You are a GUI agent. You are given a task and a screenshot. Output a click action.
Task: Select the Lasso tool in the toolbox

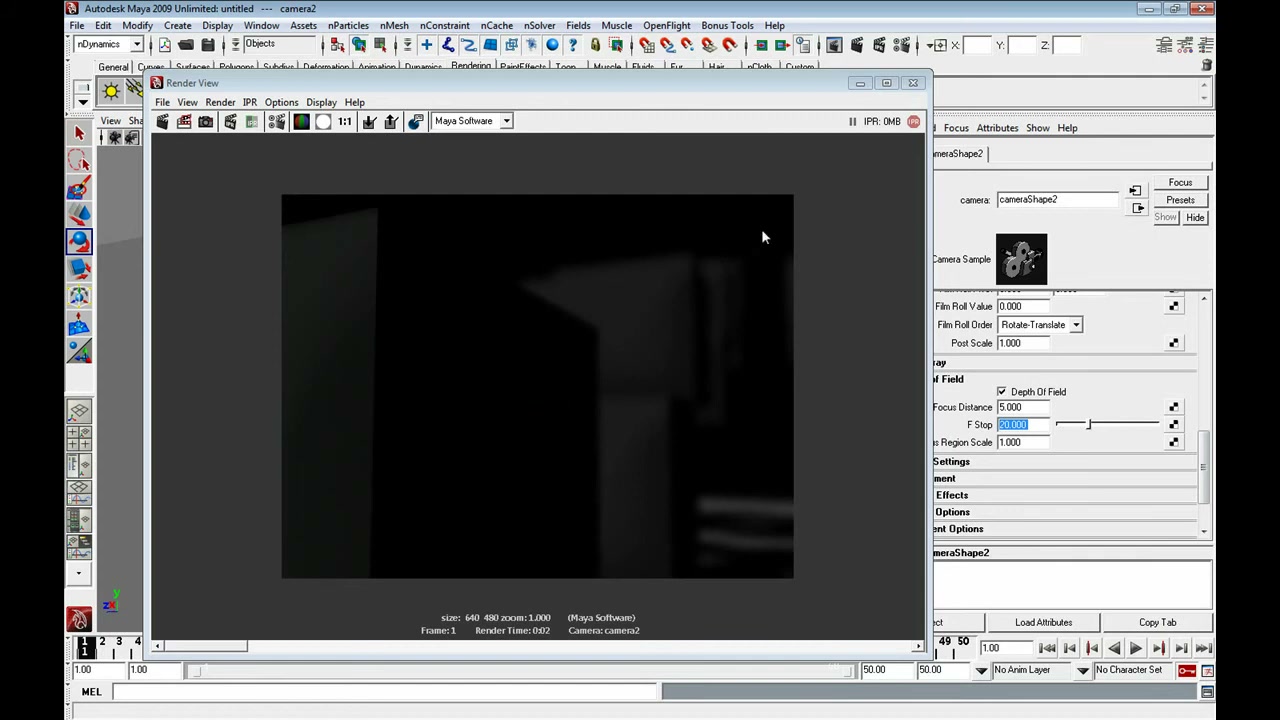point(79,161)
